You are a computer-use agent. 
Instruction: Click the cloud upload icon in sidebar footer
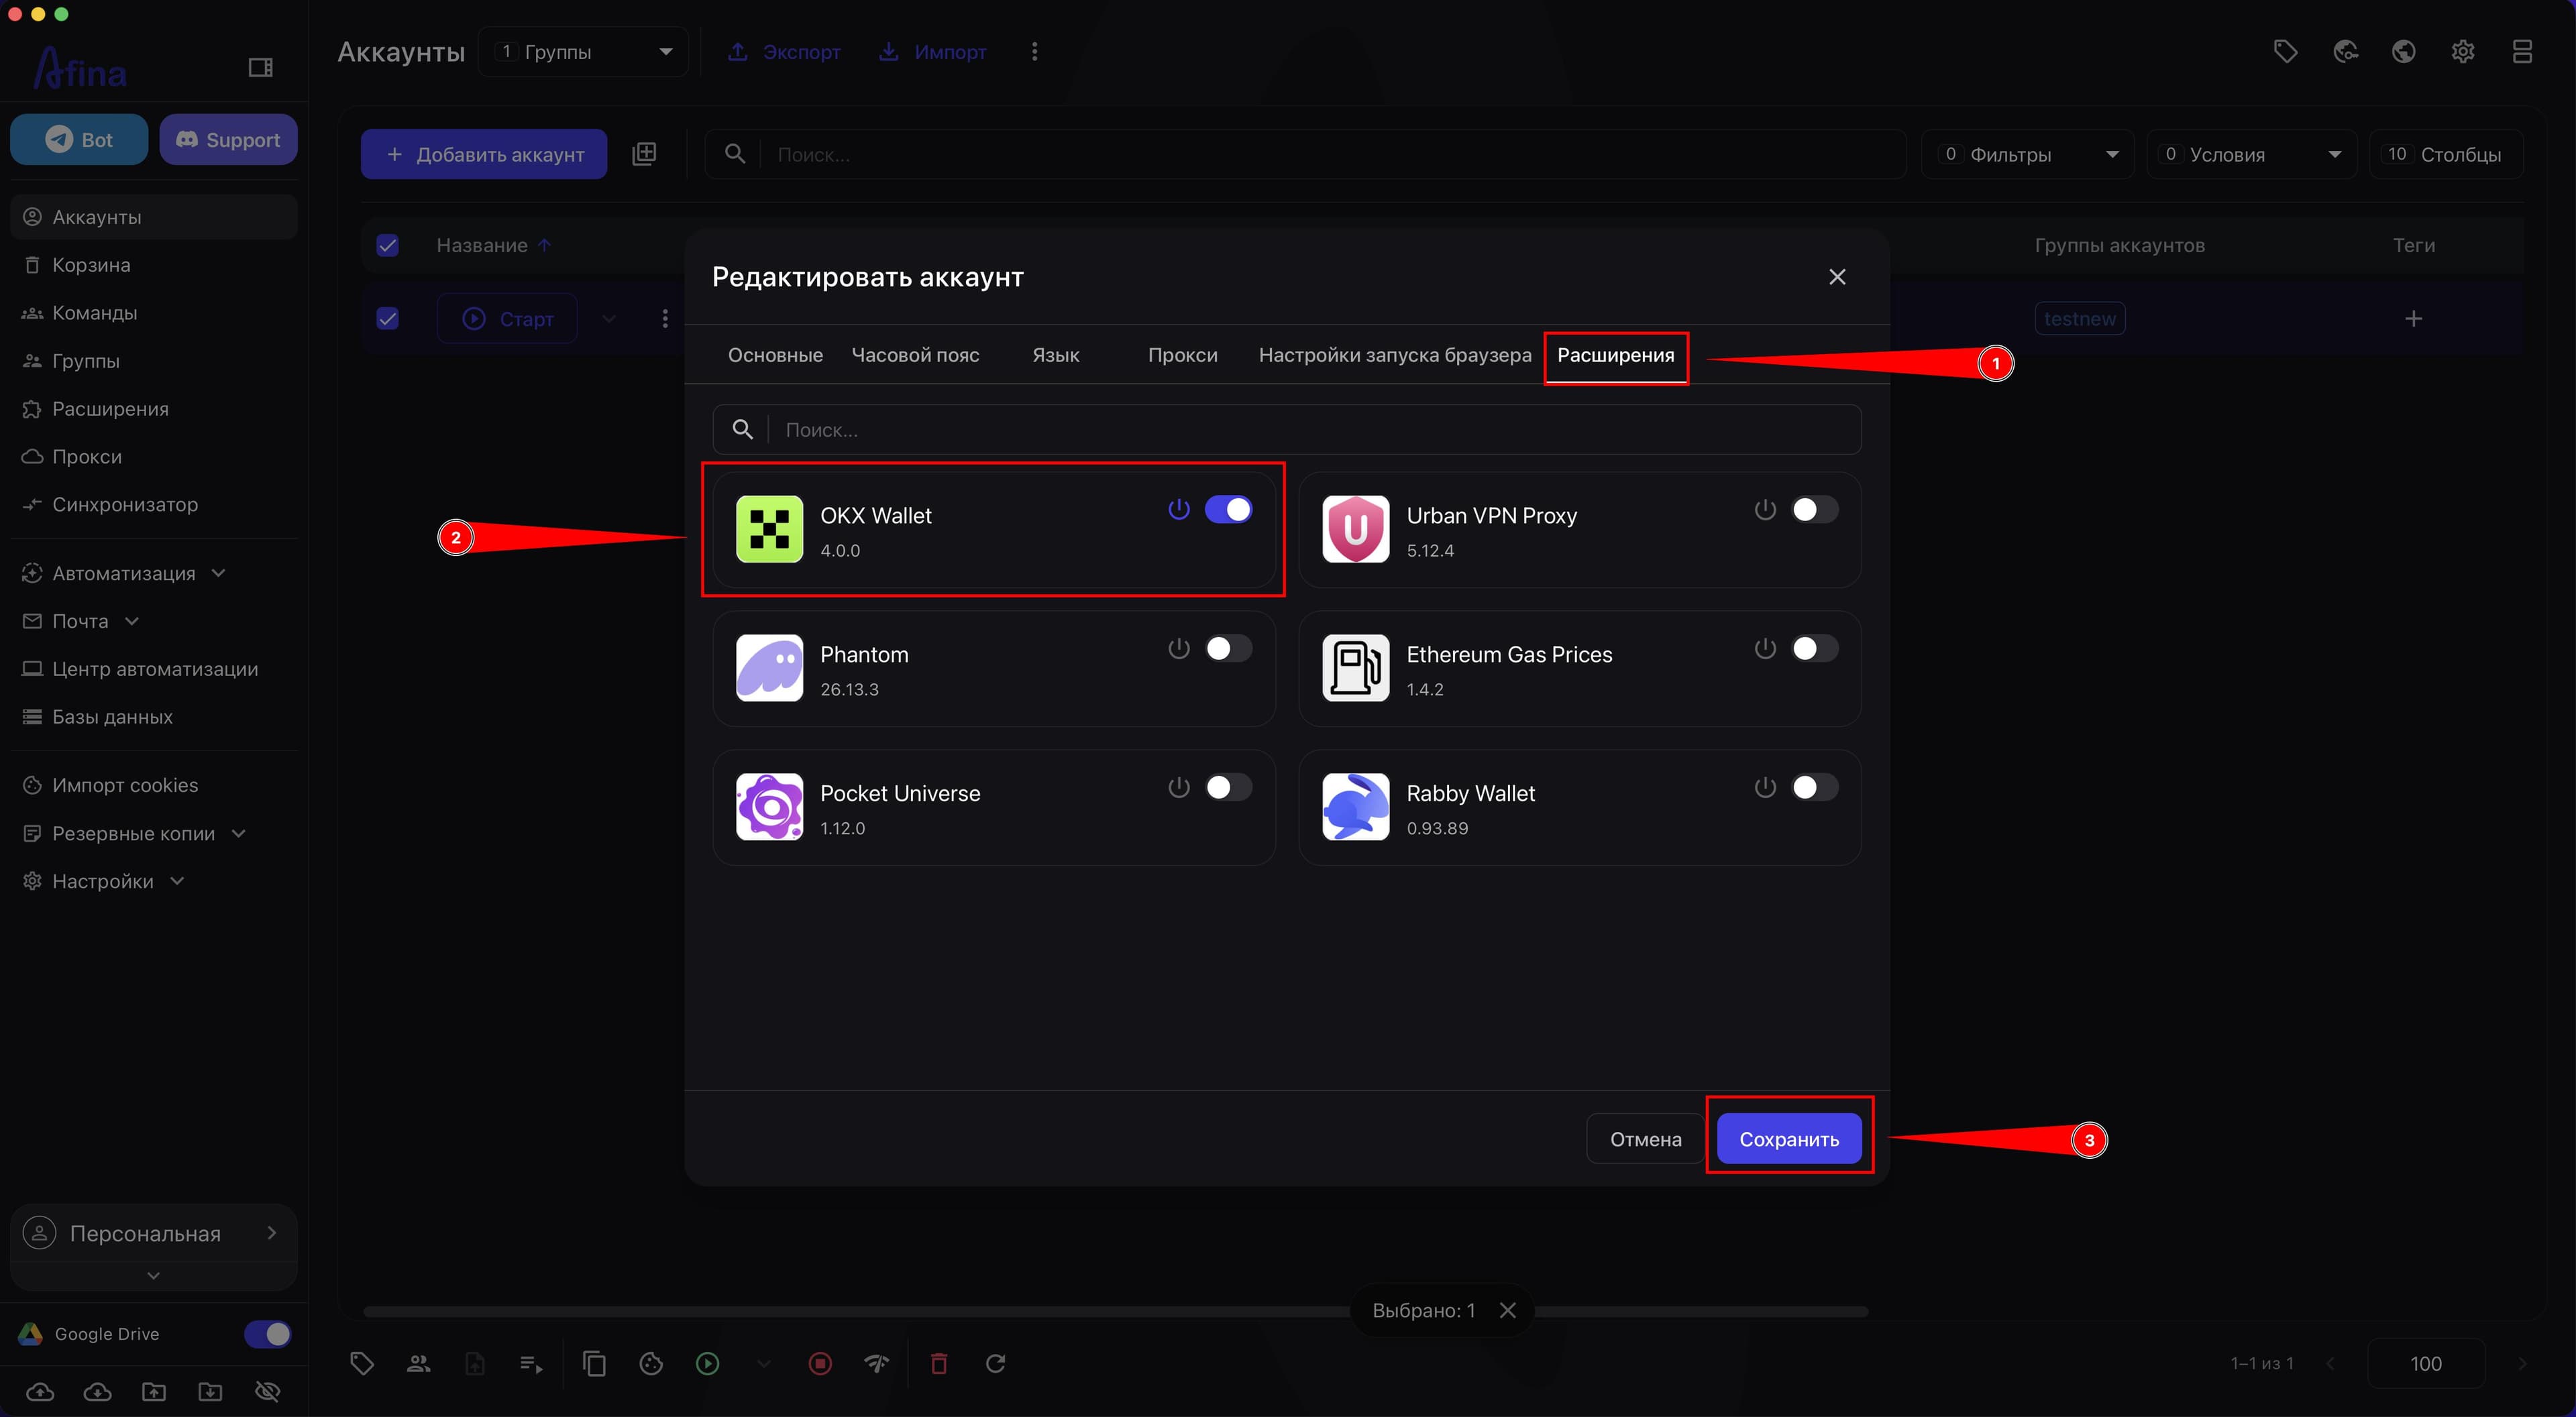coord(40,1391)
